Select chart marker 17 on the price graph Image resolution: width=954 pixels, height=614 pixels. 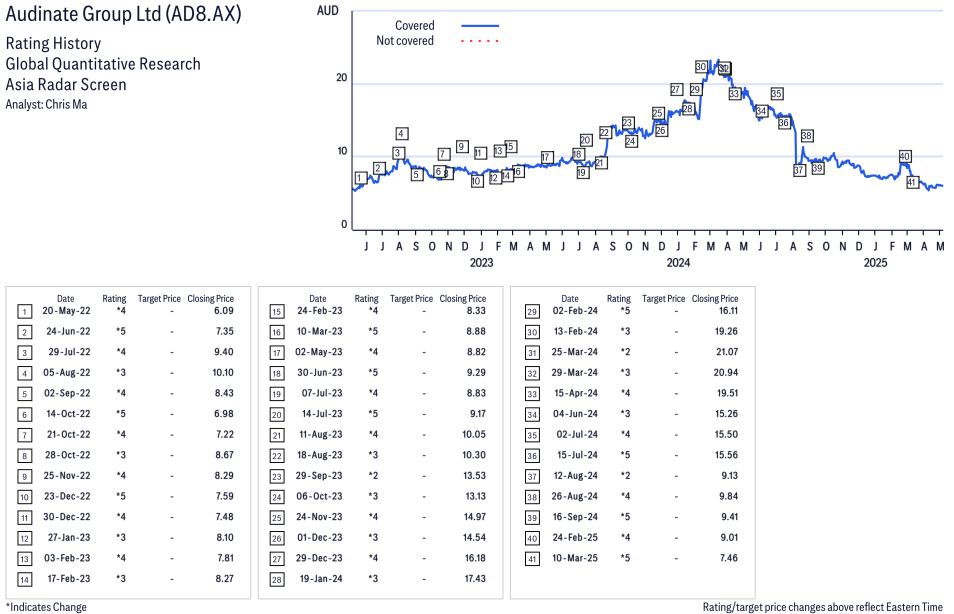(546, 157)
